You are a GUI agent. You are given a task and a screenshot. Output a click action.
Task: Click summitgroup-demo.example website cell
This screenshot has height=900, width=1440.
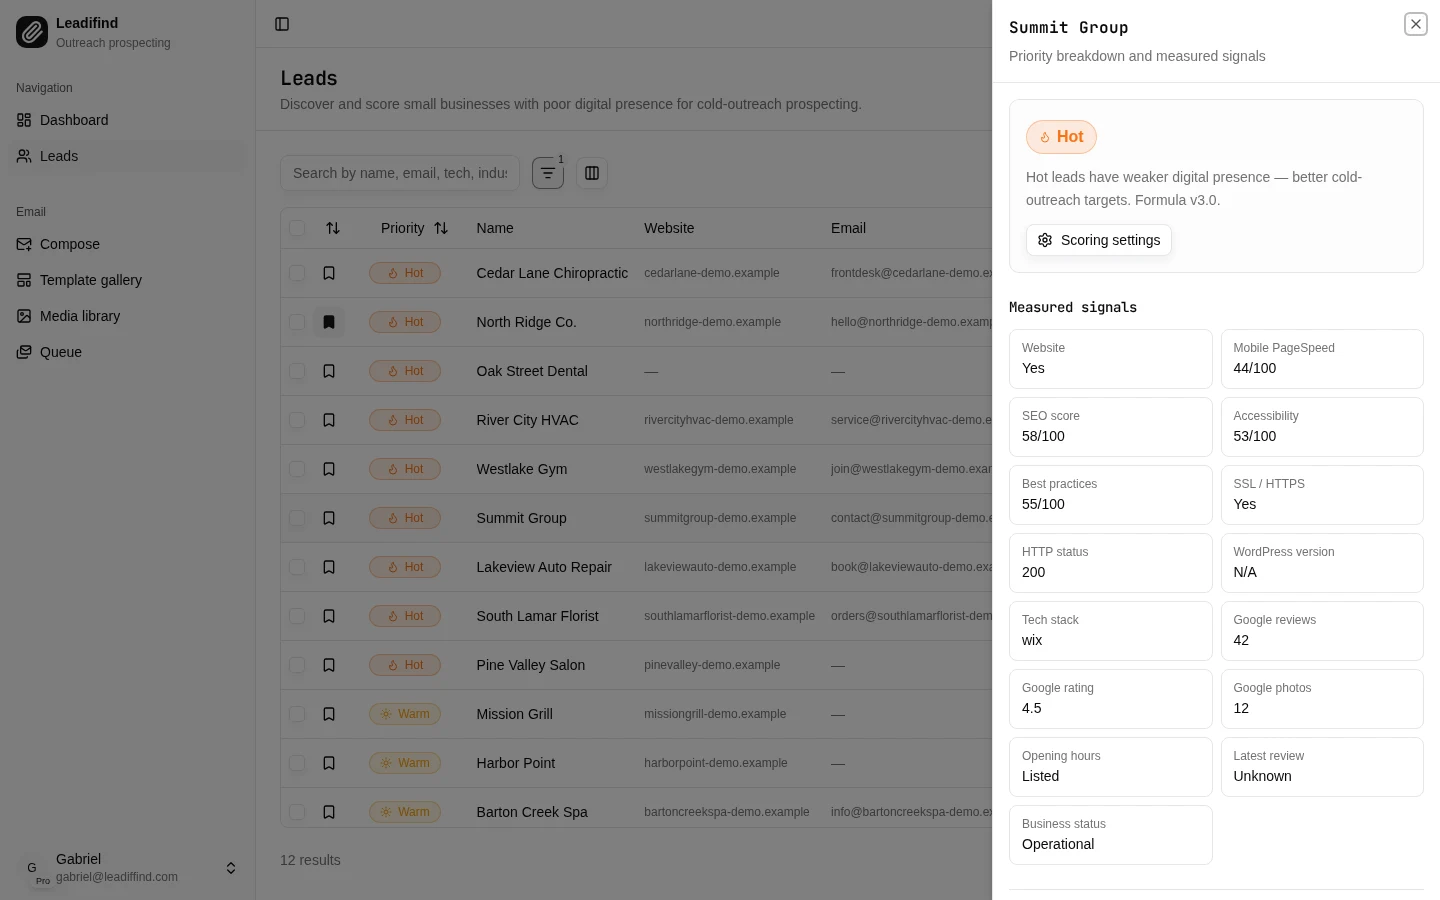coord(720,518)
